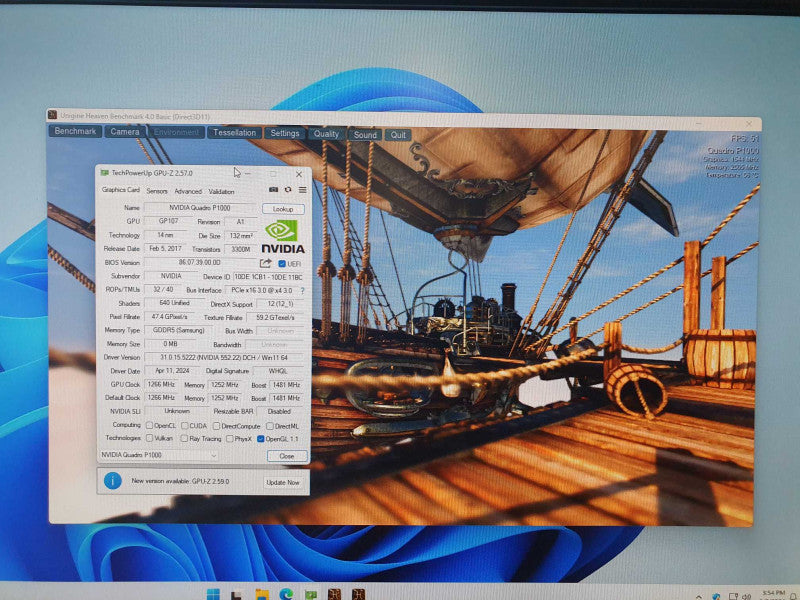Click the Driver Version field
This screenshot has height=600, width=800.
(224, 358)
